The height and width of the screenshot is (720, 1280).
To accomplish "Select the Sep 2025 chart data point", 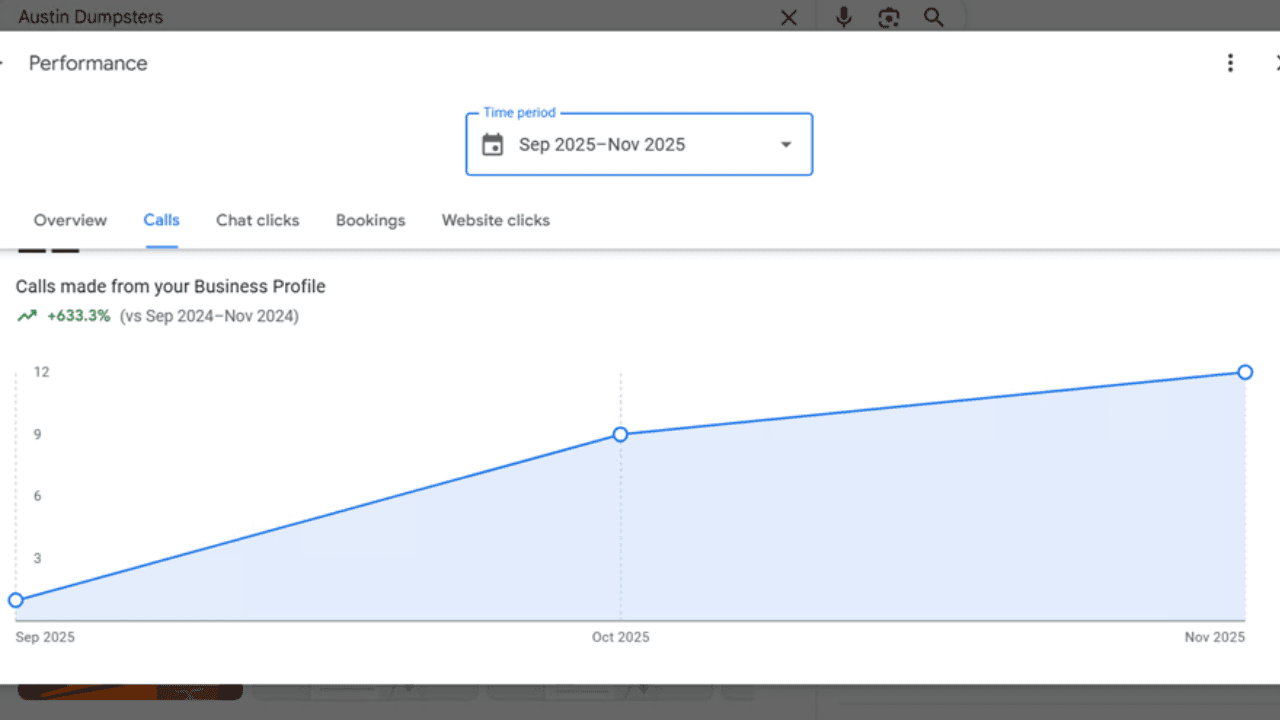I will [16, 600].
